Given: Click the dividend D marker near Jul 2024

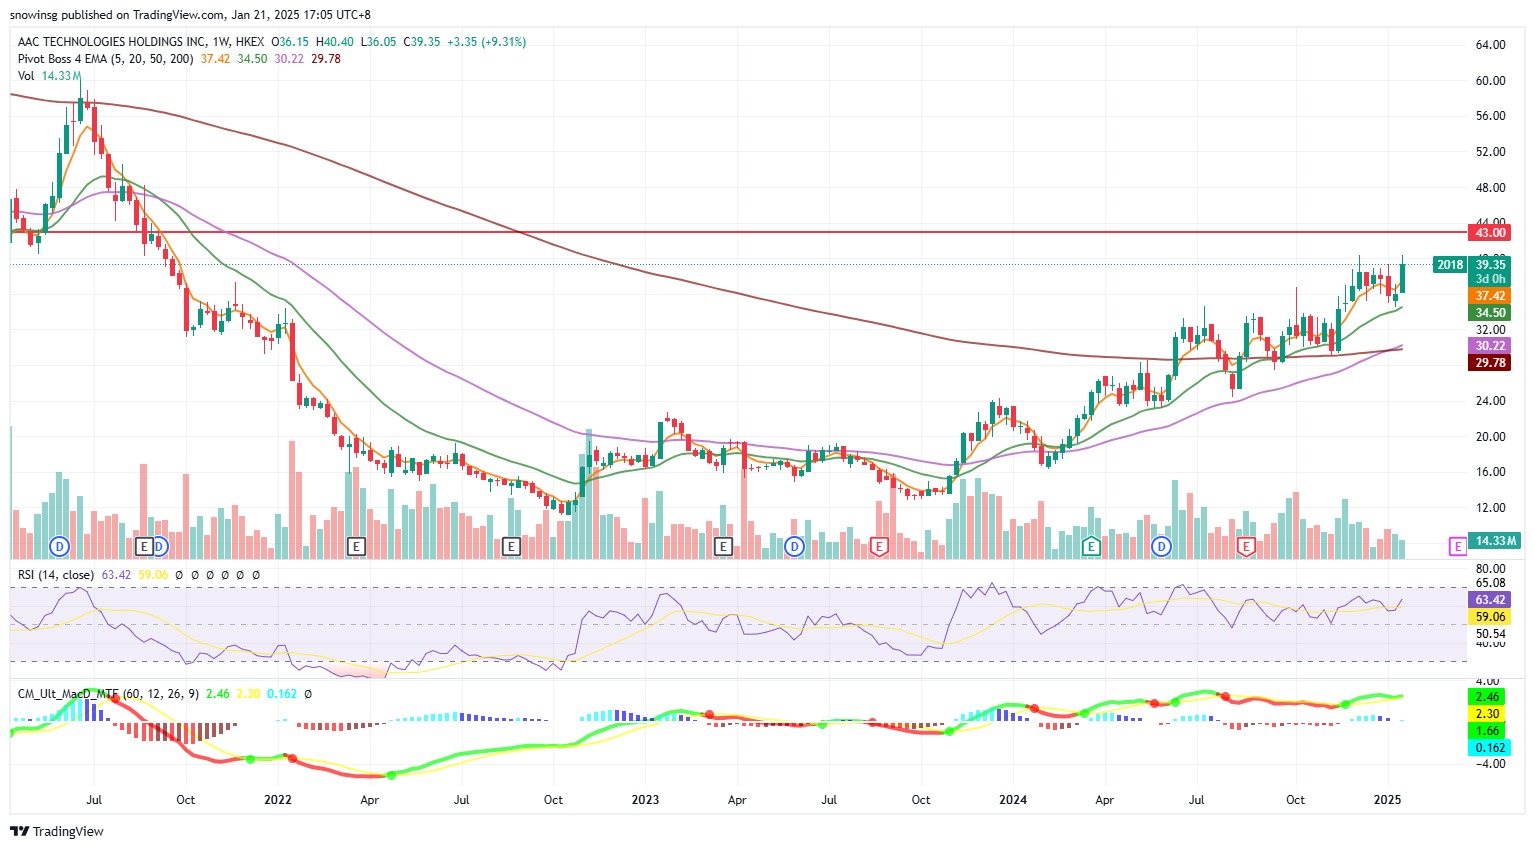Looking at the screenshot, I should click(x=1161, y=546).
